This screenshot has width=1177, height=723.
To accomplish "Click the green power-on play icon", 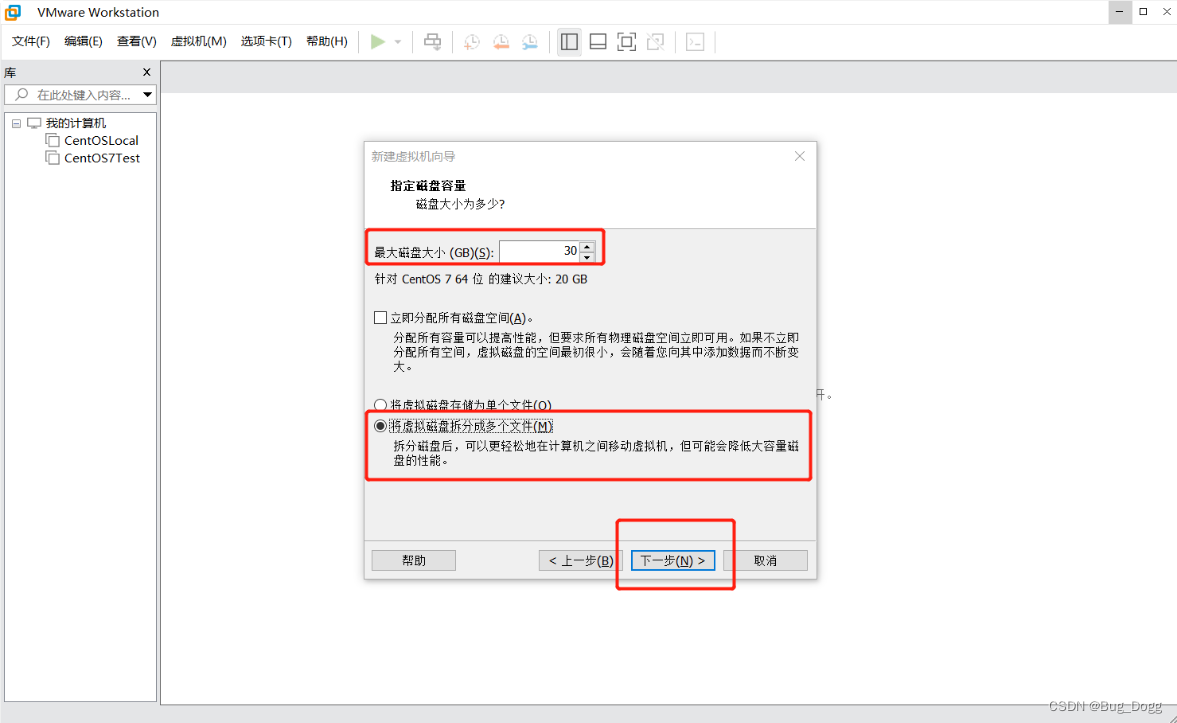I will click(x=378, y=42).
